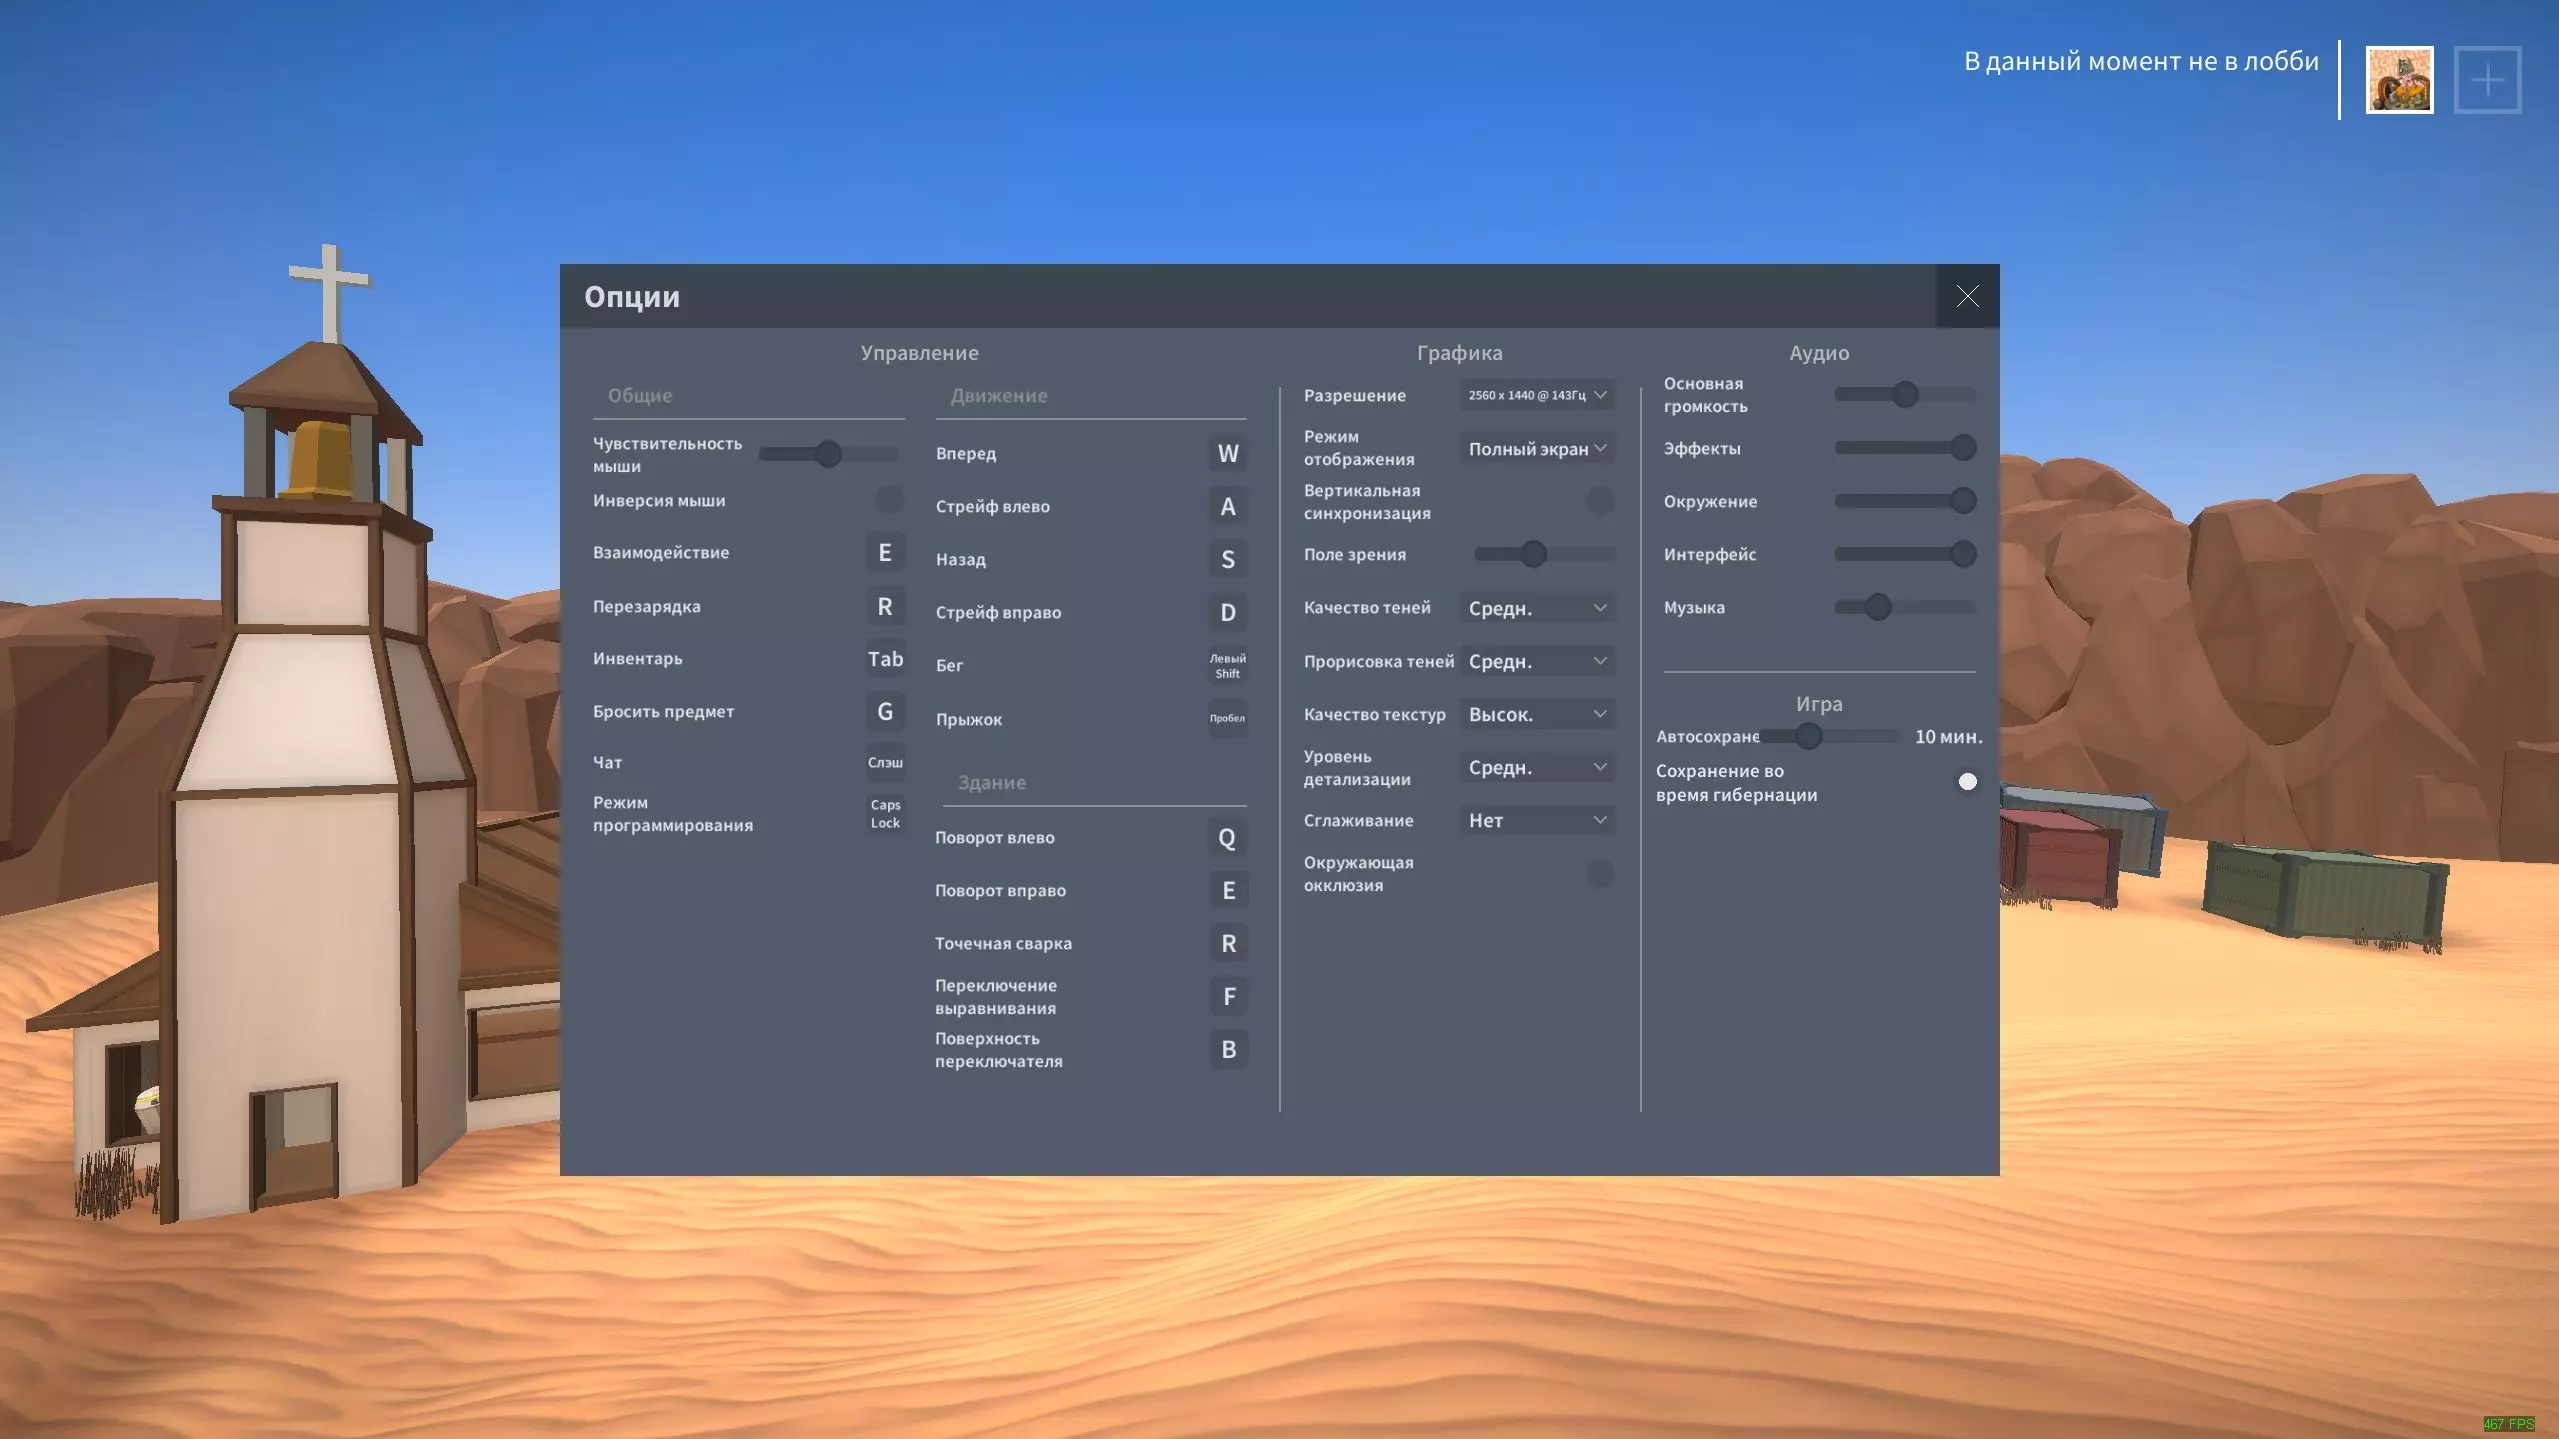Adjust the Музыка volume slider
Screen dimensions: 2559x1439
[x=1877, y=607]
